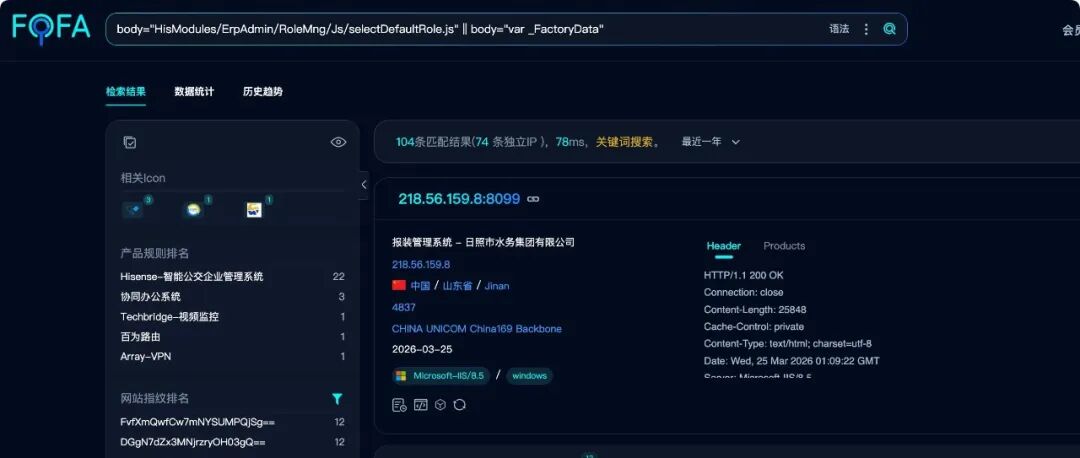Open the certificate/document icon under the result
Image resolution: width=1080 pixels, height=458 pixels.
[x=399, y=405]
